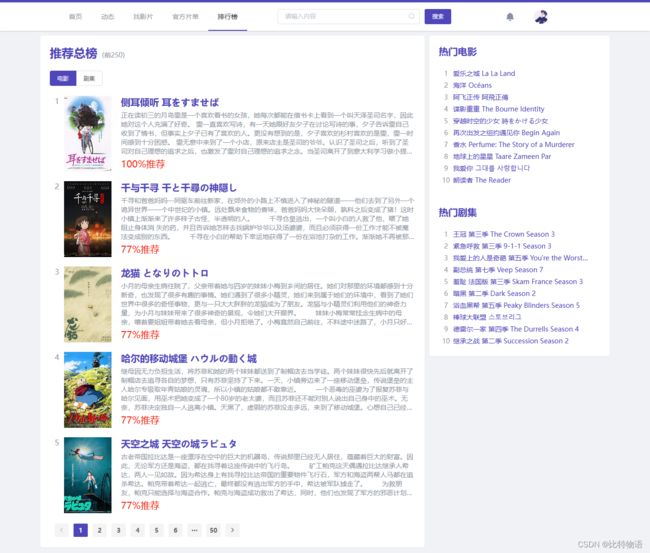This screenshot has width=650, height=553.
Task: Open title link 哈尔的移动城堡 ハウルの動く城
Action: click(x=189, y=359)
